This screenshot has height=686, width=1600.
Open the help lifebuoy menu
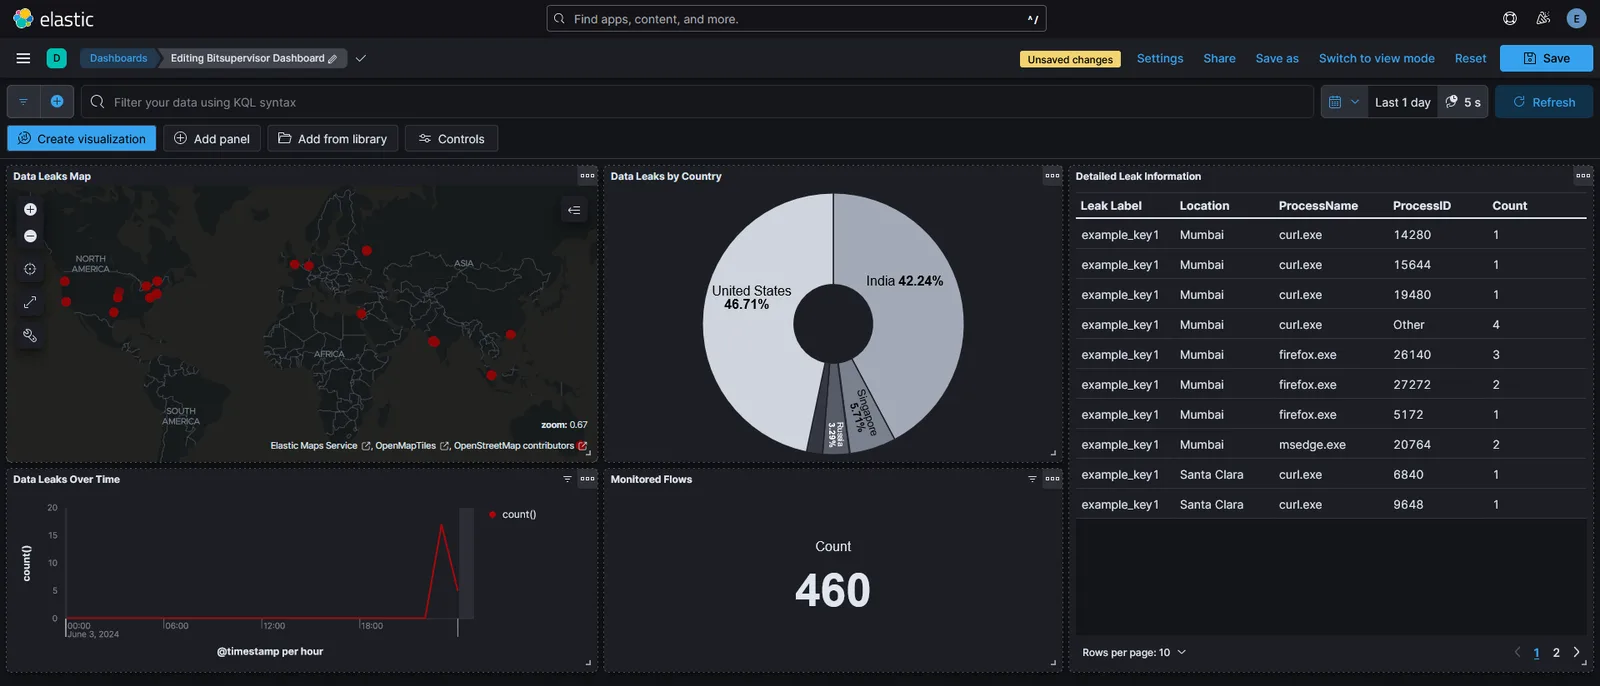click(1510, 19)
